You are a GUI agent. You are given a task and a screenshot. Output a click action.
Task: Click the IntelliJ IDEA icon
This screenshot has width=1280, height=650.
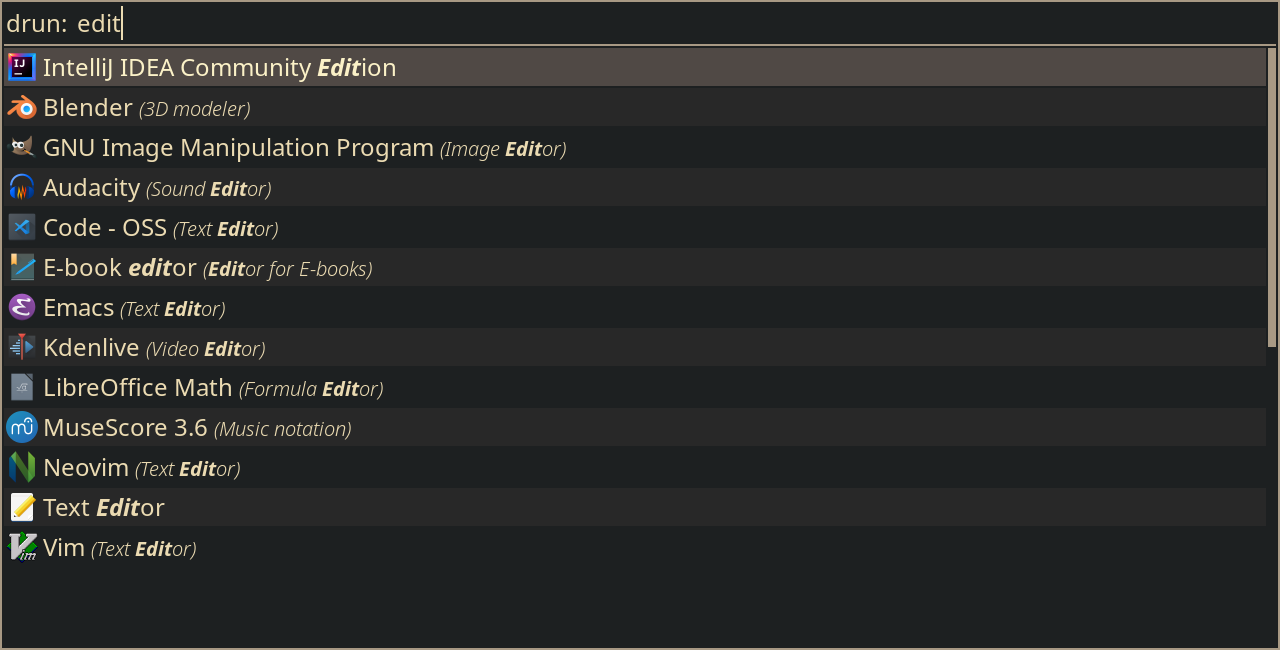click(x=22, y=67)
